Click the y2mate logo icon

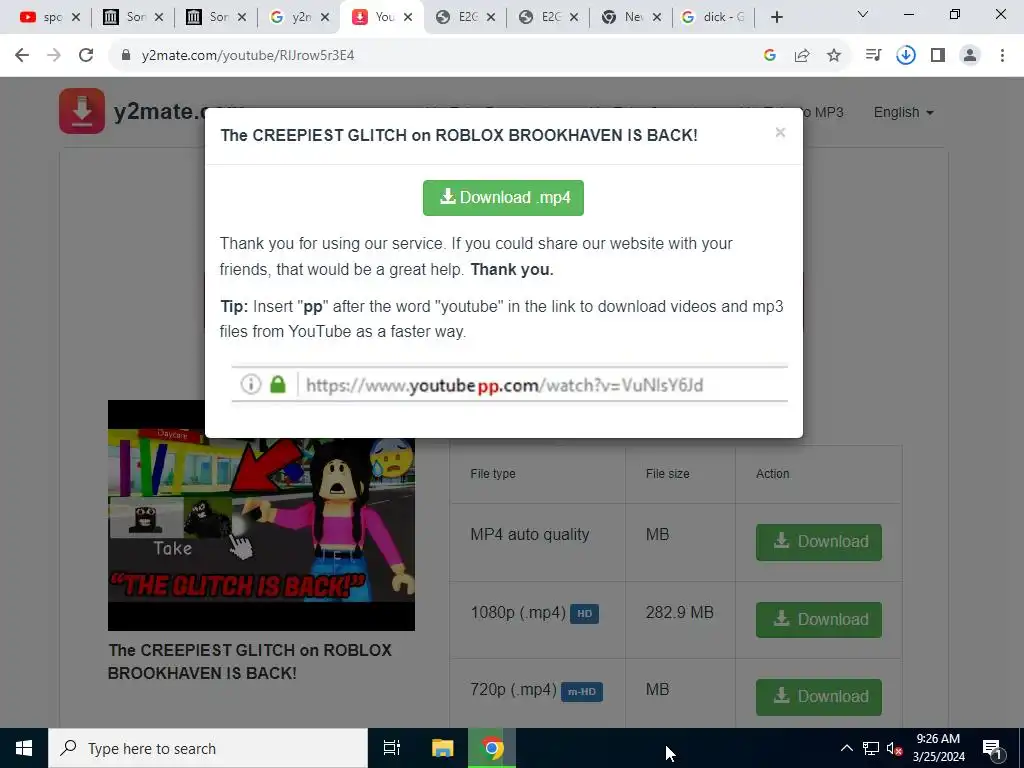82,111
